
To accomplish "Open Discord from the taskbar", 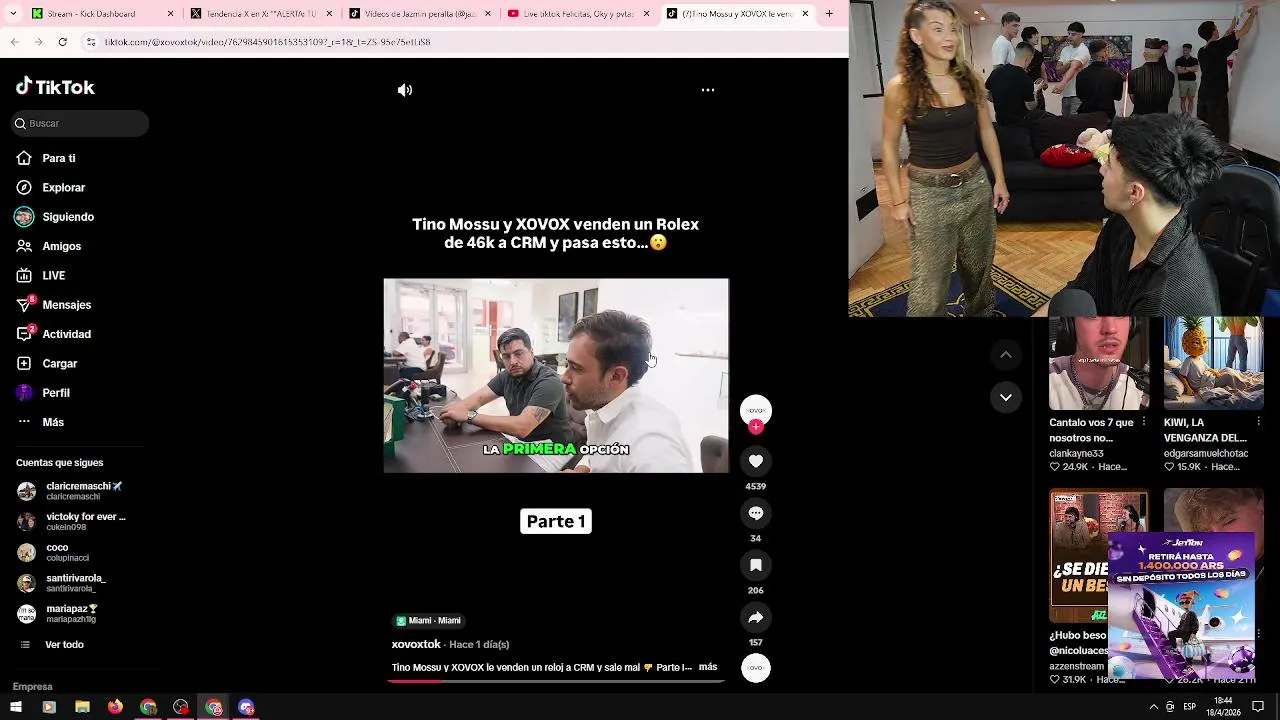I will coord(247,707).
